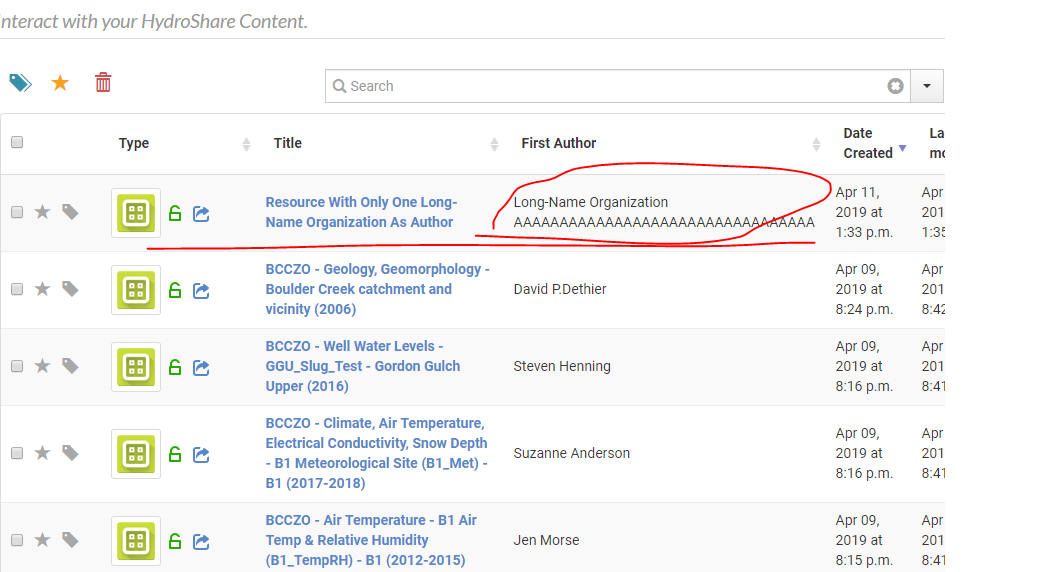Open 'BCCZO - Air Temperature - B1 Air Temp' link
The width and height of the screenshot is (1041, 572).
point(371,540)
